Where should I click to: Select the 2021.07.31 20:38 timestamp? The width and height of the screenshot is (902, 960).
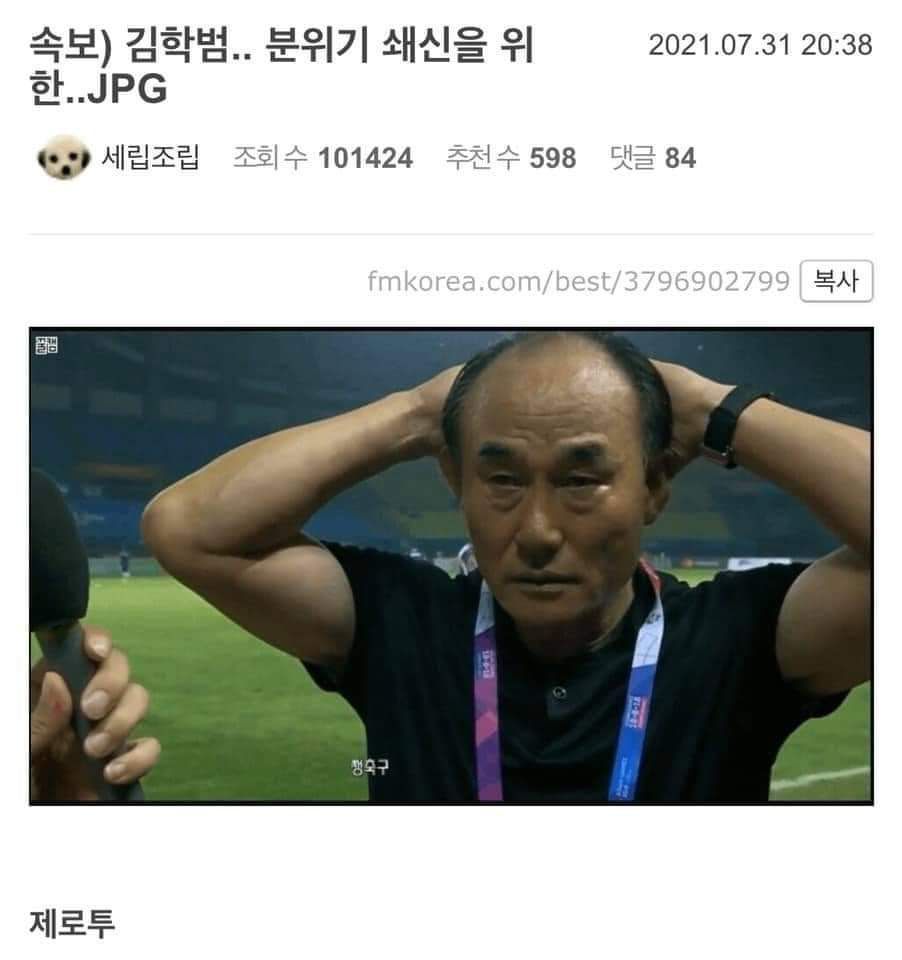pyautogui.click(x=761, y=45)
